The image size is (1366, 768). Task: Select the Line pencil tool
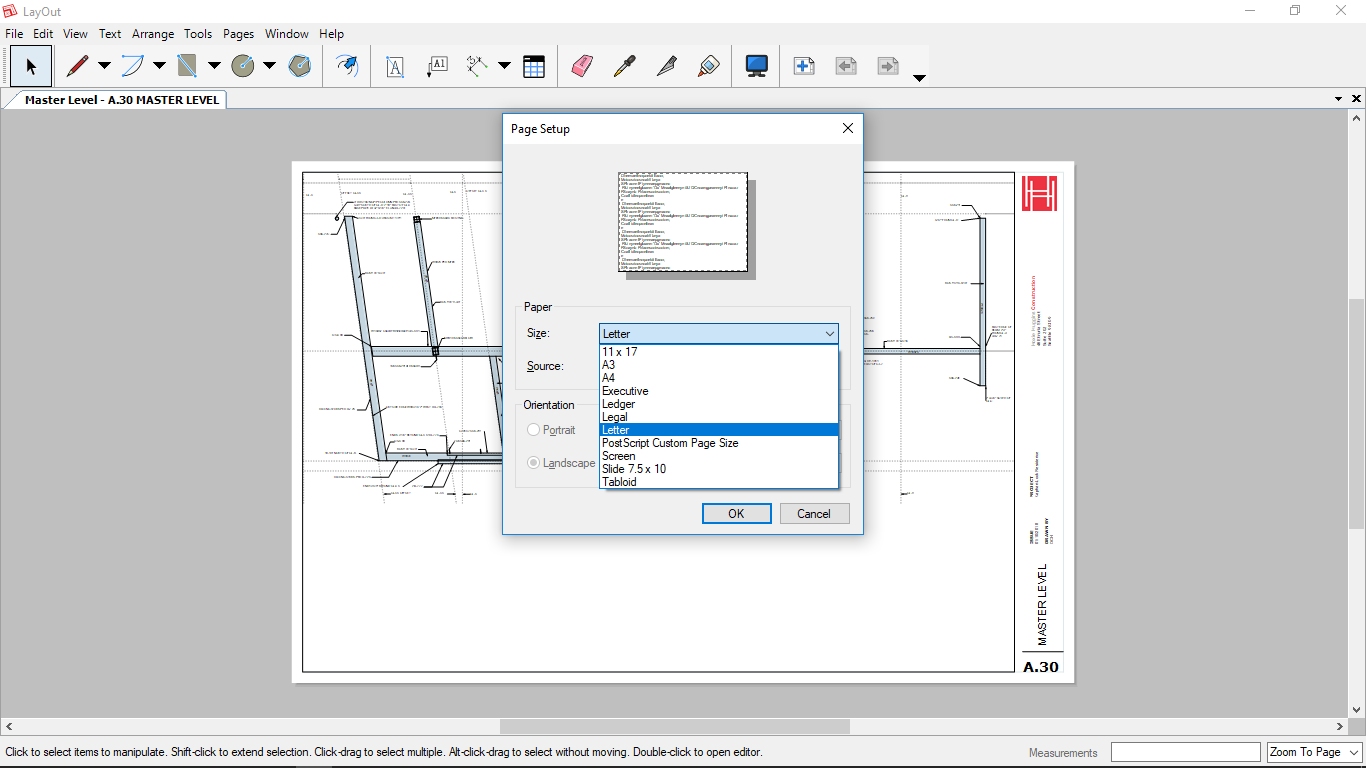point(77,66)
